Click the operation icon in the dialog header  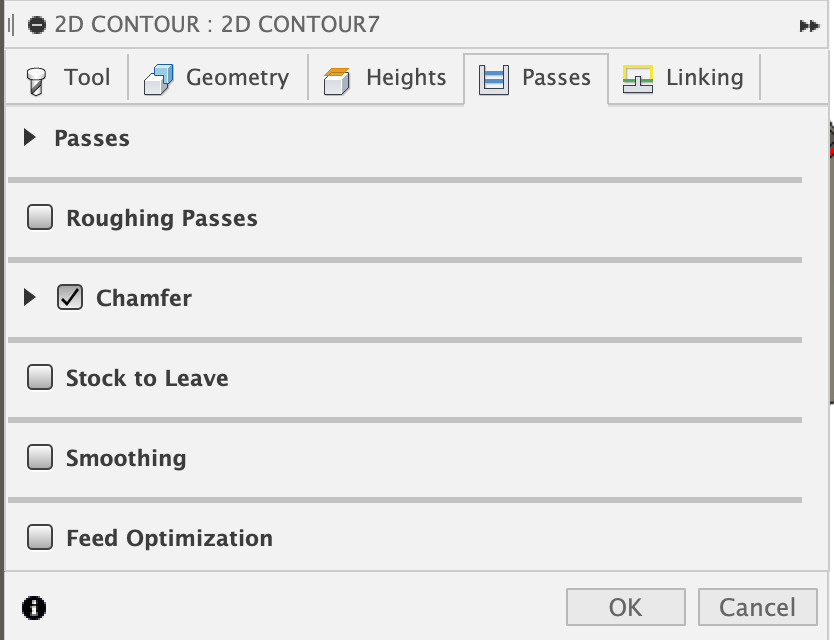(x=37, y=23)
